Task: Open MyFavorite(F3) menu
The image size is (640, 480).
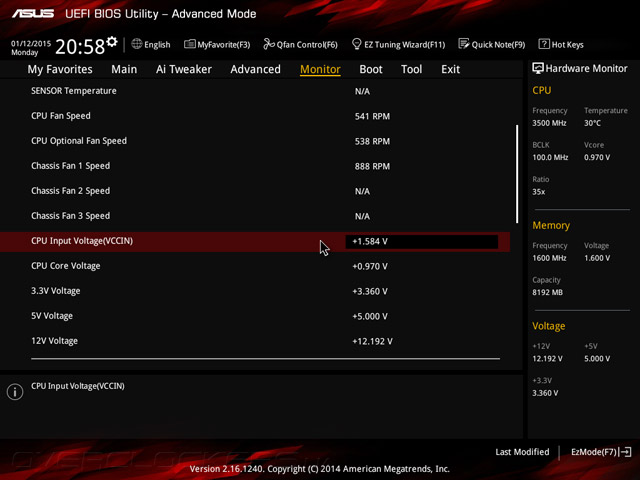Action: [x=217, y=44]
